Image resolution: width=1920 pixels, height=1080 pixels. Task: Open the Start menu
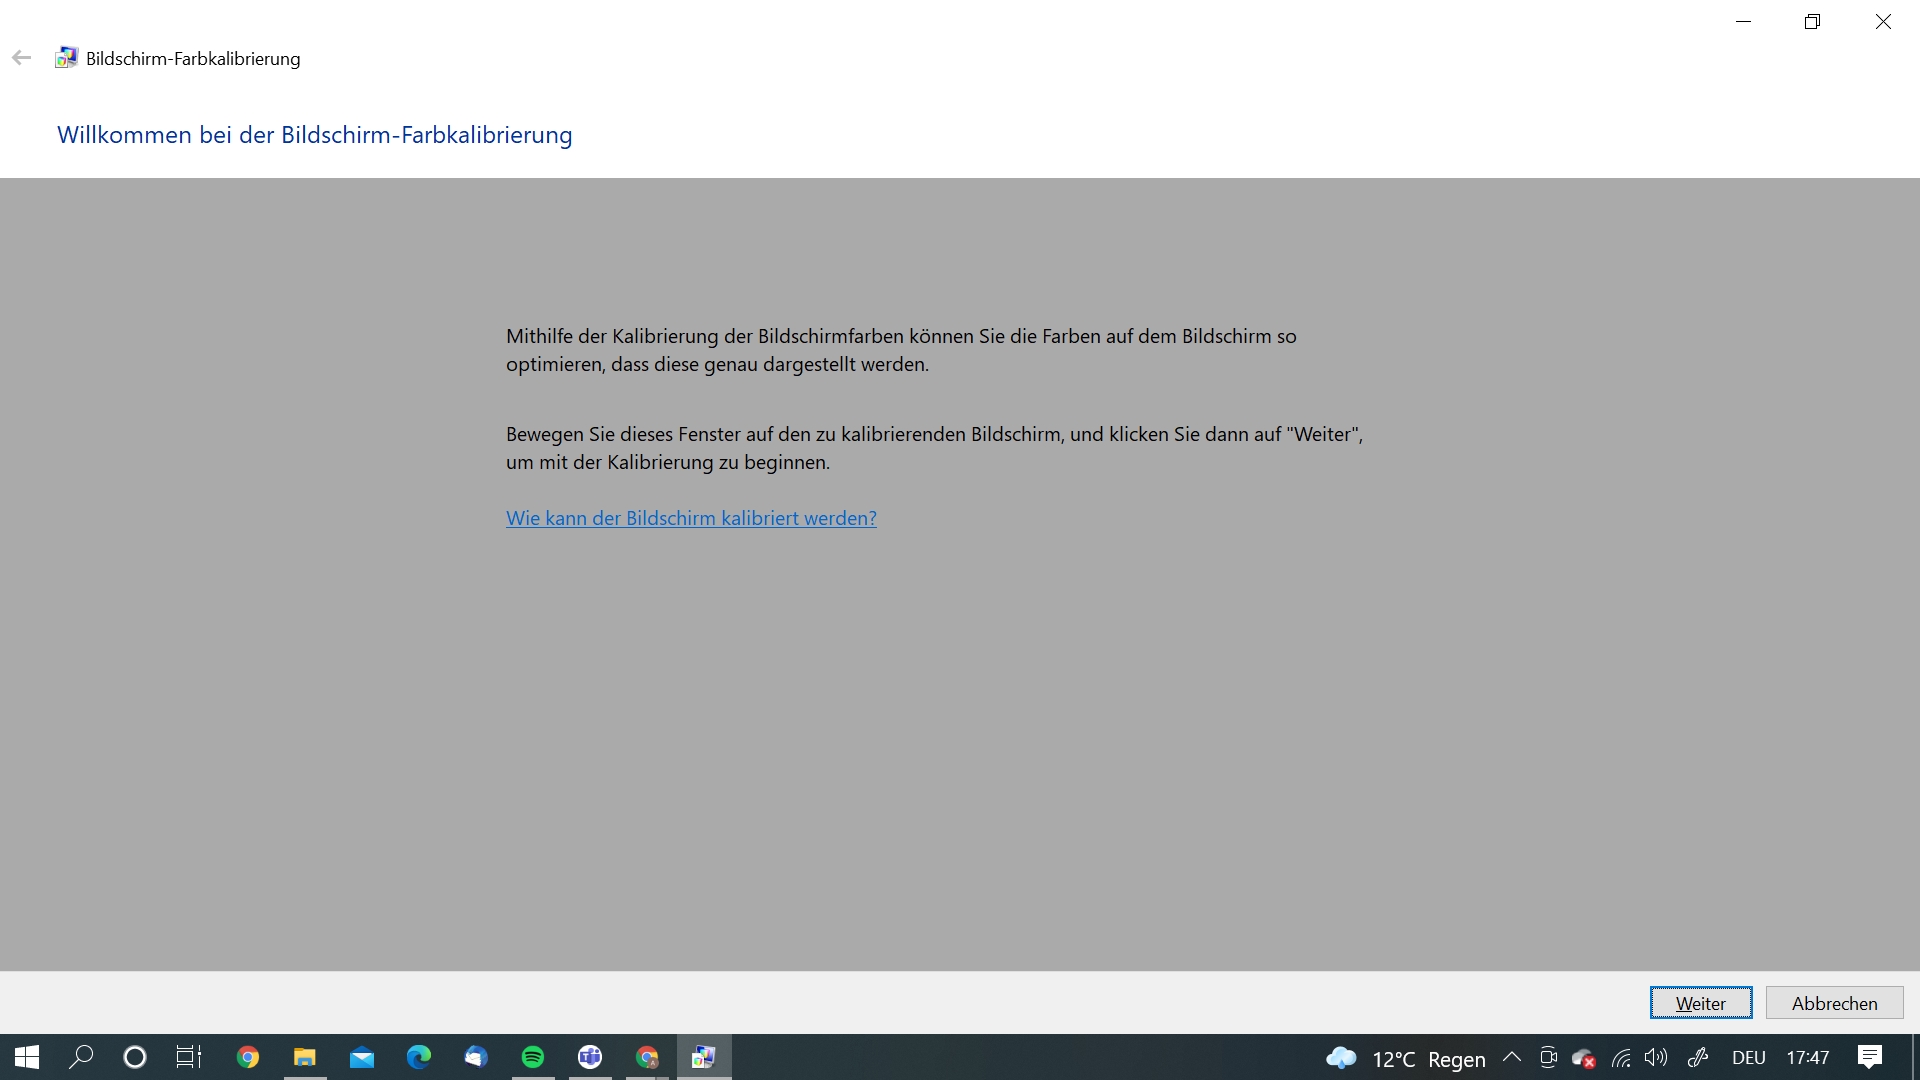point(25,1057)
